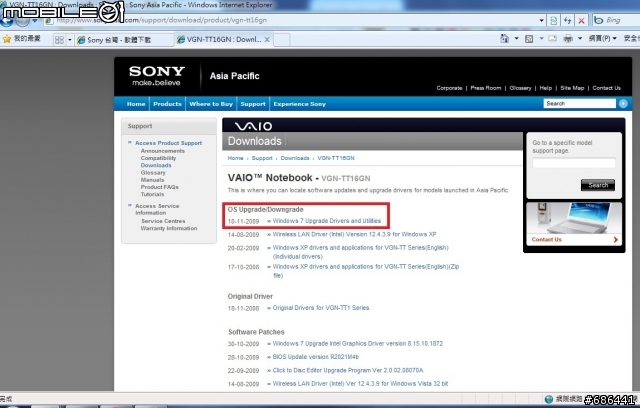Open Products in Sony navigation bar
640x408 pixels.
[x=167, y=104]
